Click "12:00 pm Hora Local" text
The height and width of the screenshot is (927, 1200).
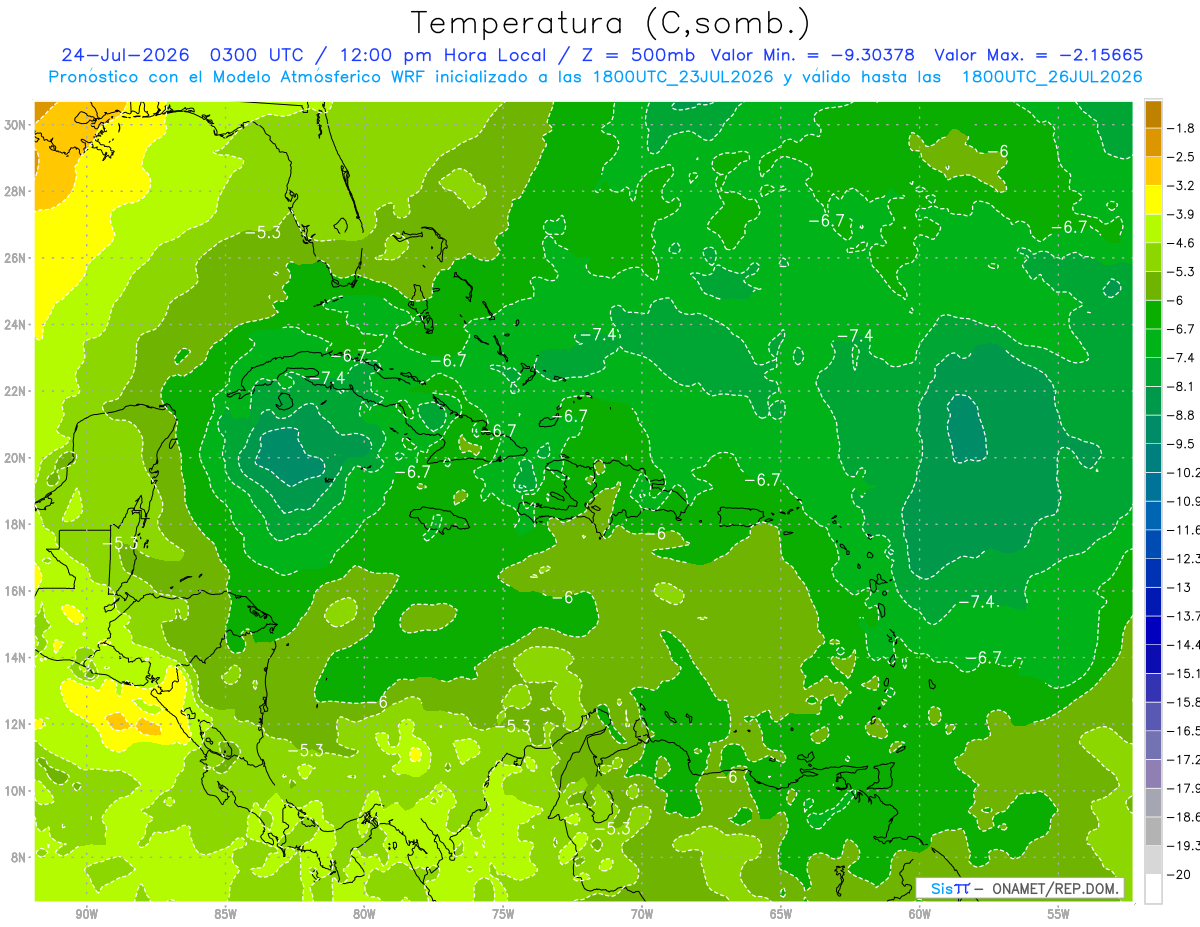[x=444, y=55]
